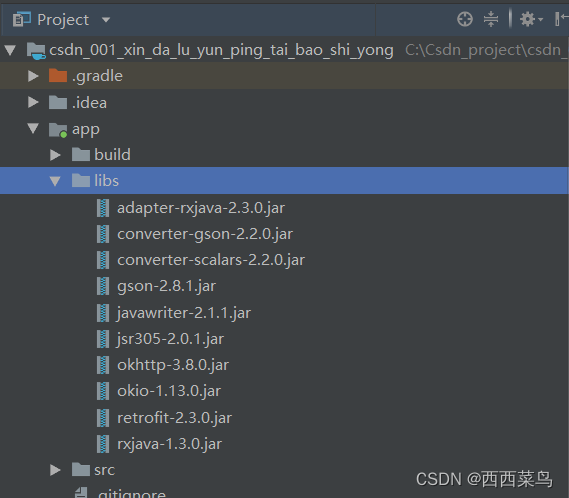Click the Project panel icon
This screenshot has width=569, height=498.
pyautogui.click(x=21, y=20)
